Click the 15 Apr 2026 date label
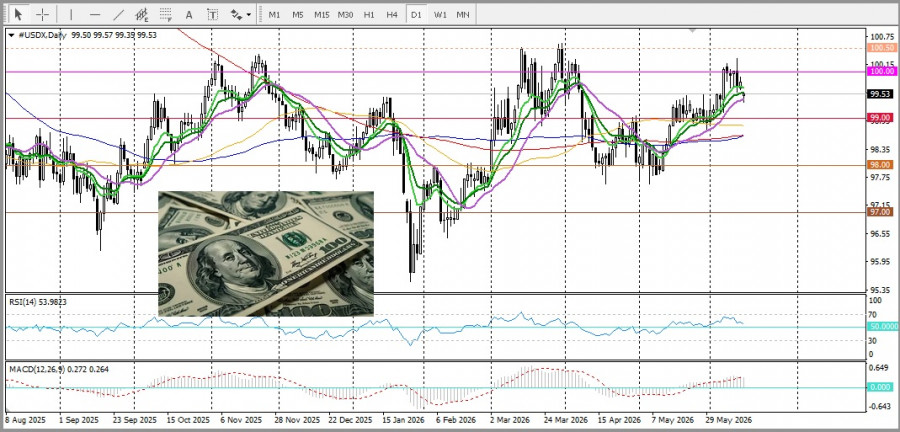This screenshot has height=432, width=900. pyautogui.click(x=619, y=419)
